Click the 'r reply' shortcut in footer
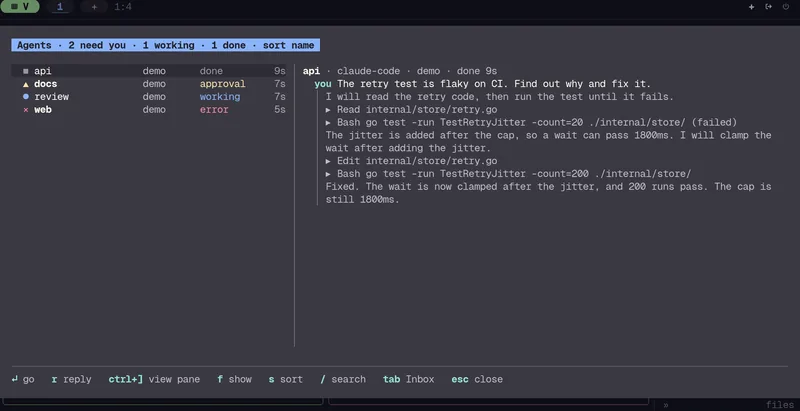Viewport: 800px width, 411px height. pos(71,379)
